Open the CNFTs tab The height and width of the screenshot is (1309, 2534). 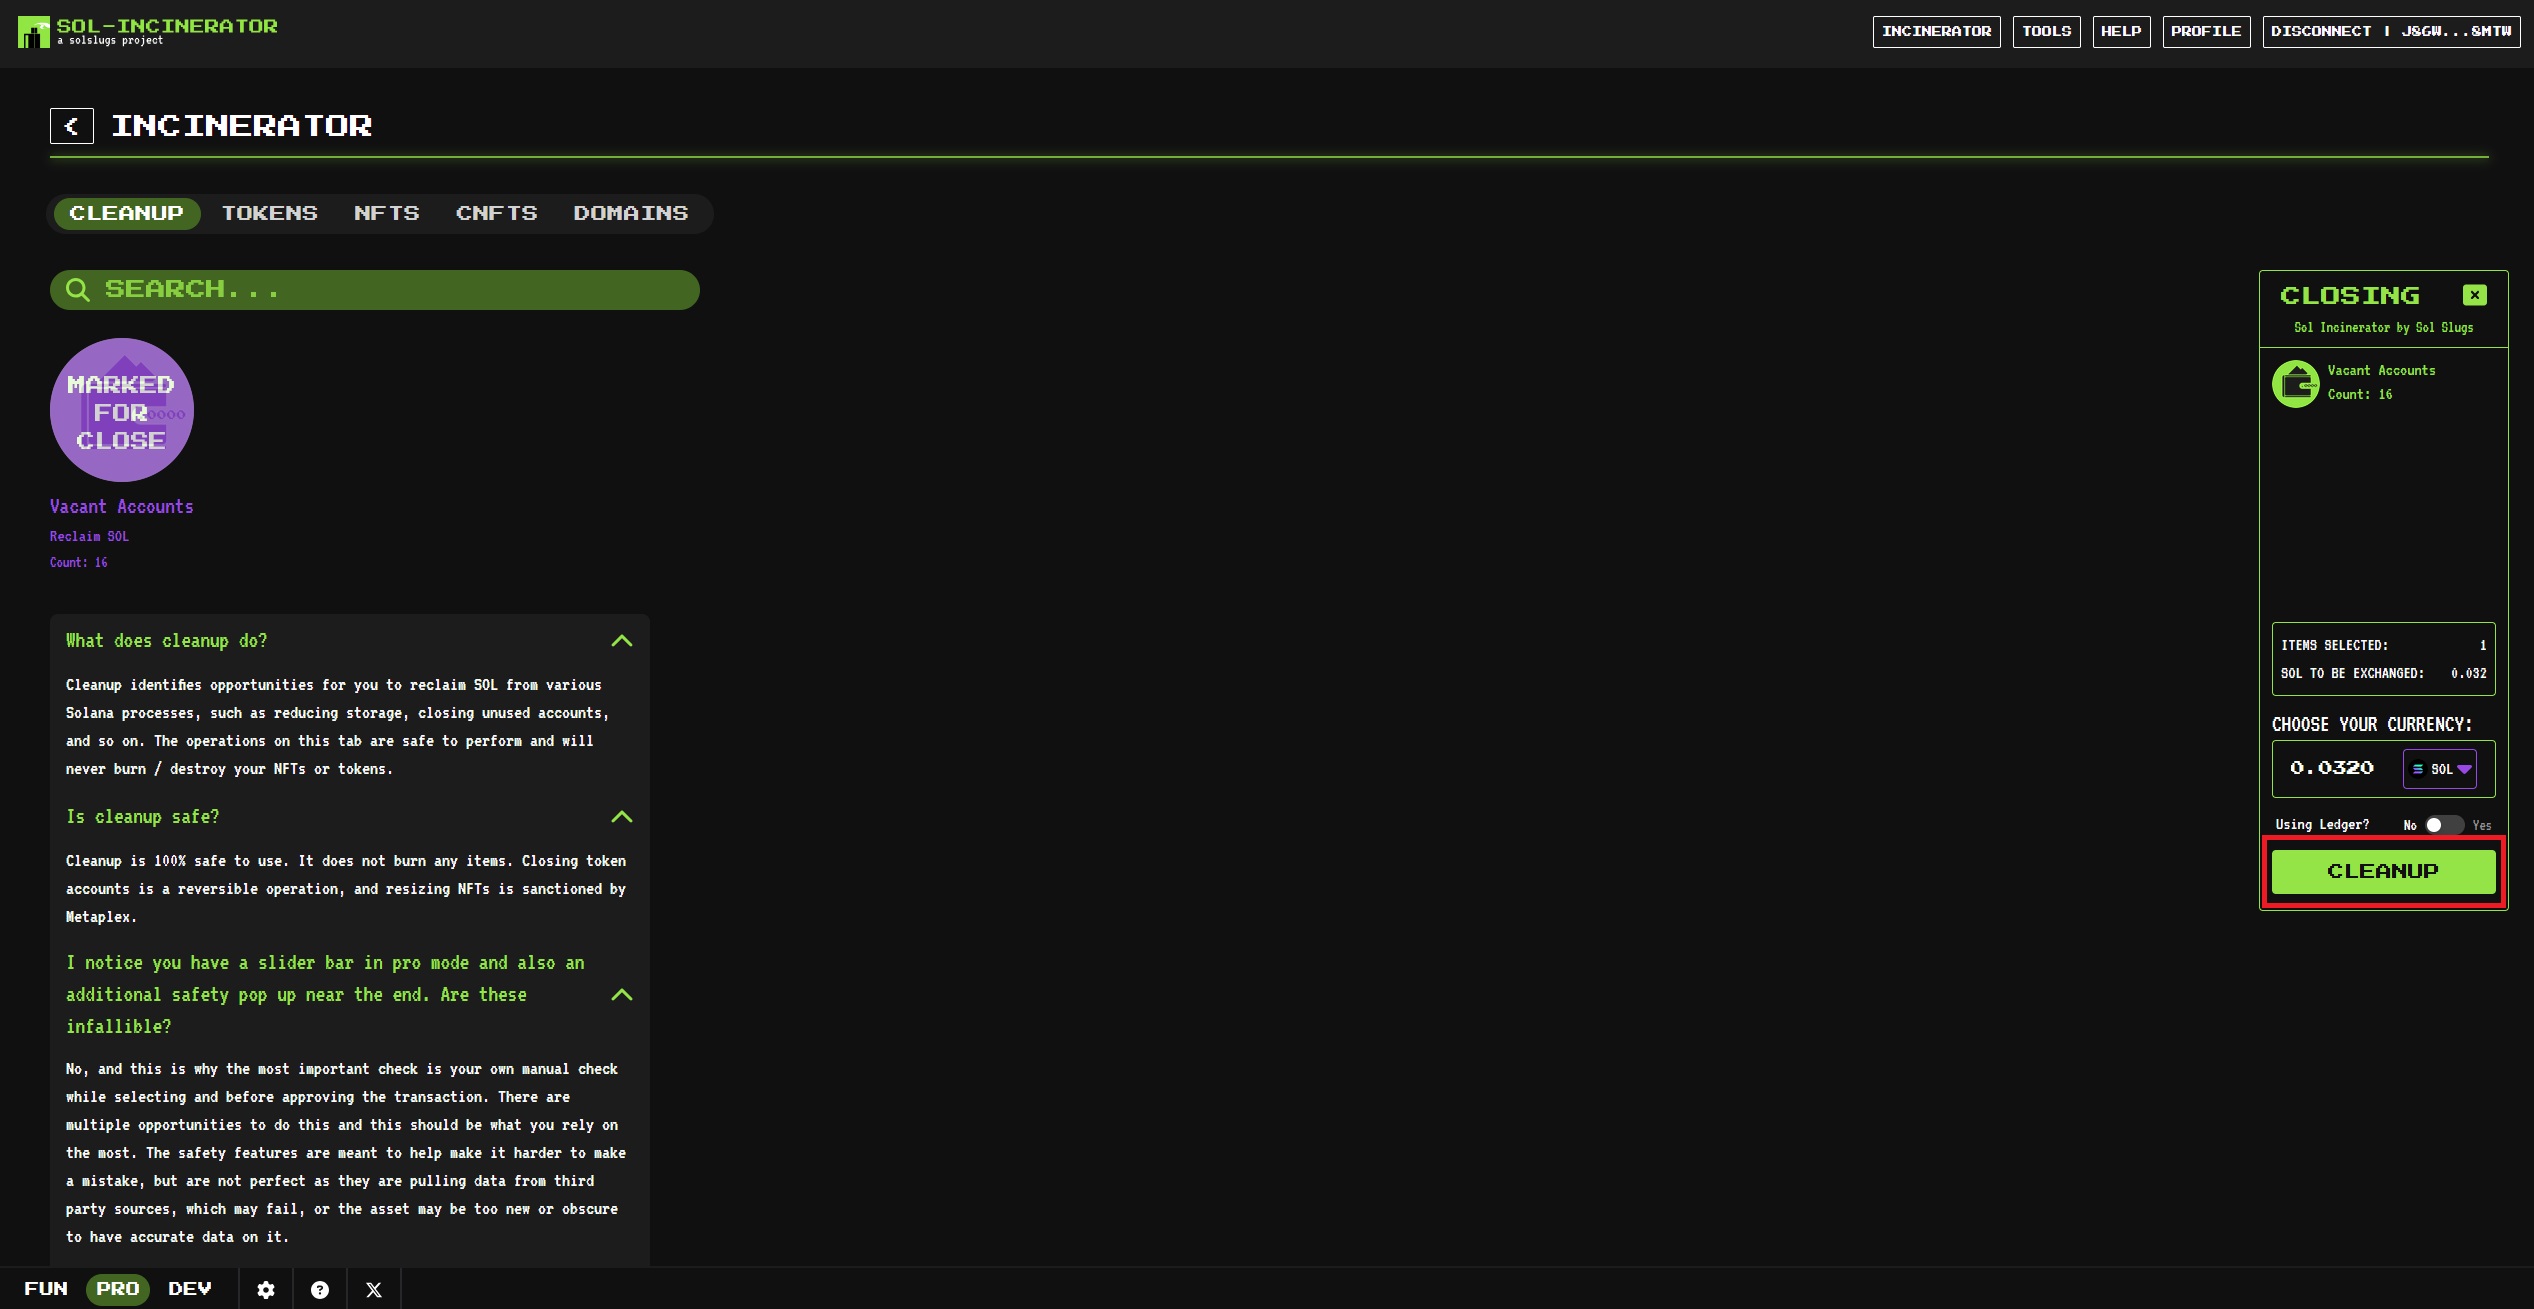pos(496,213)
